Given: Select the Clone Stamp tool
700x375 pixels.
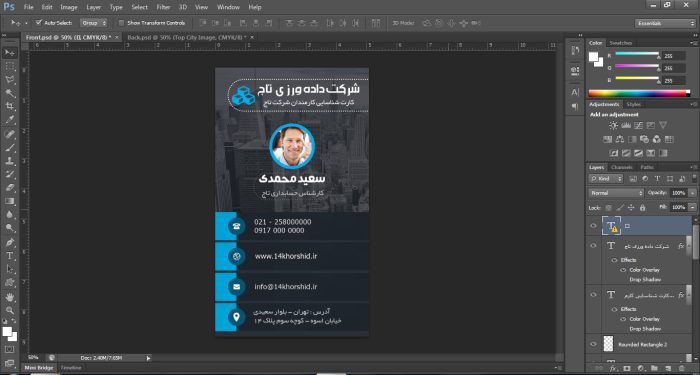Looking at the screenshot, I should pos(9,161).
